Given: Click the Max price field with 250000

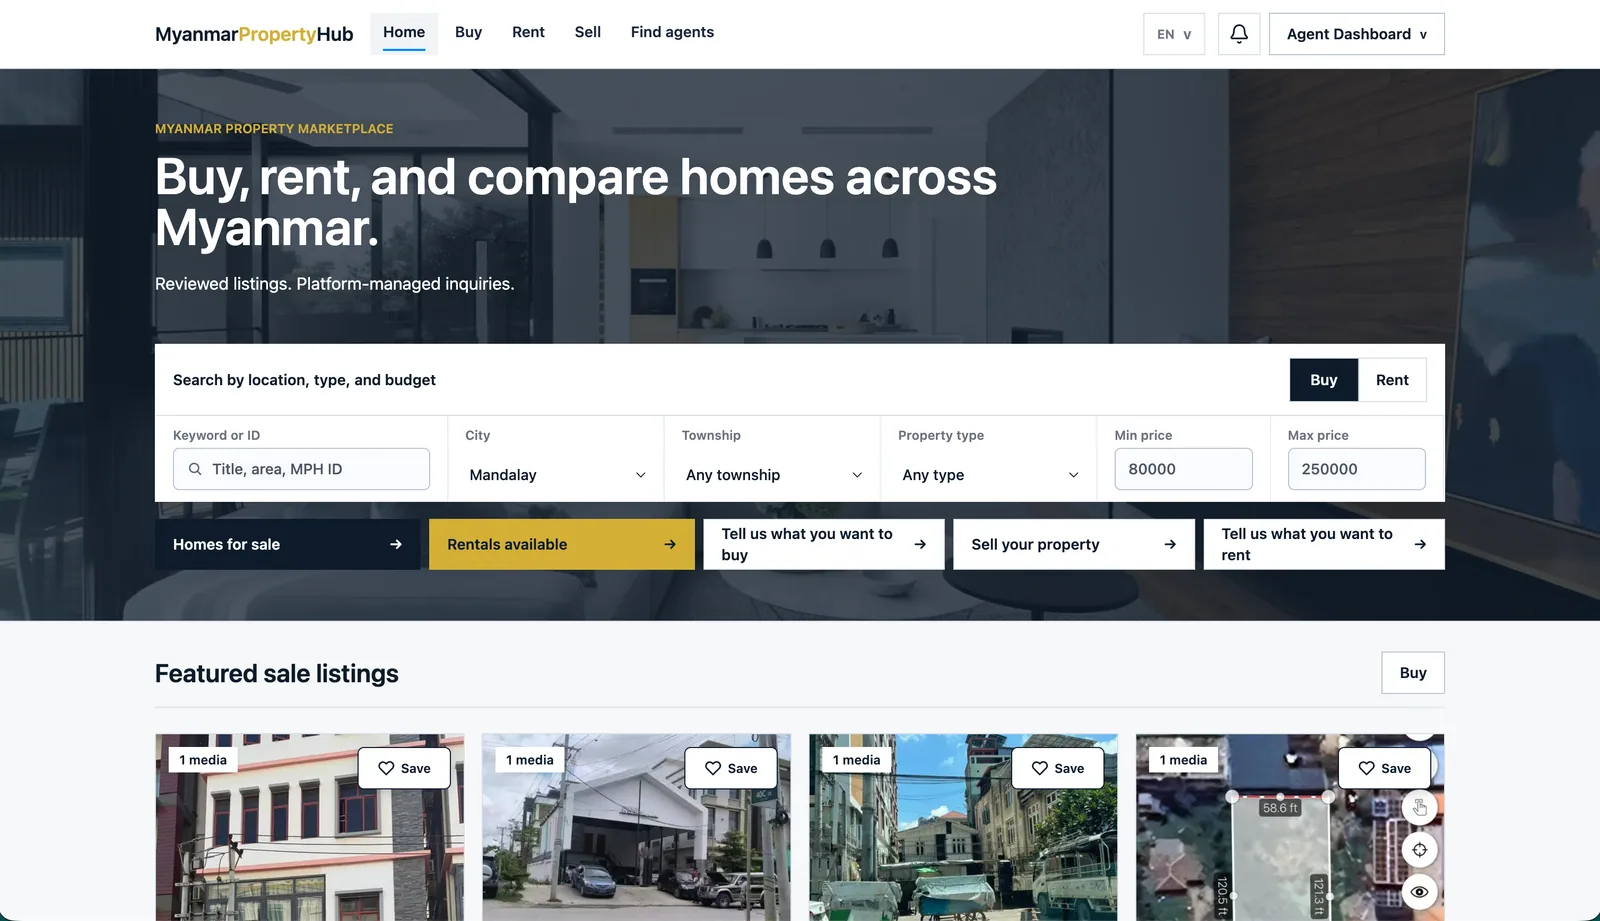Looking at the screenshot, I should point(1356,469).
